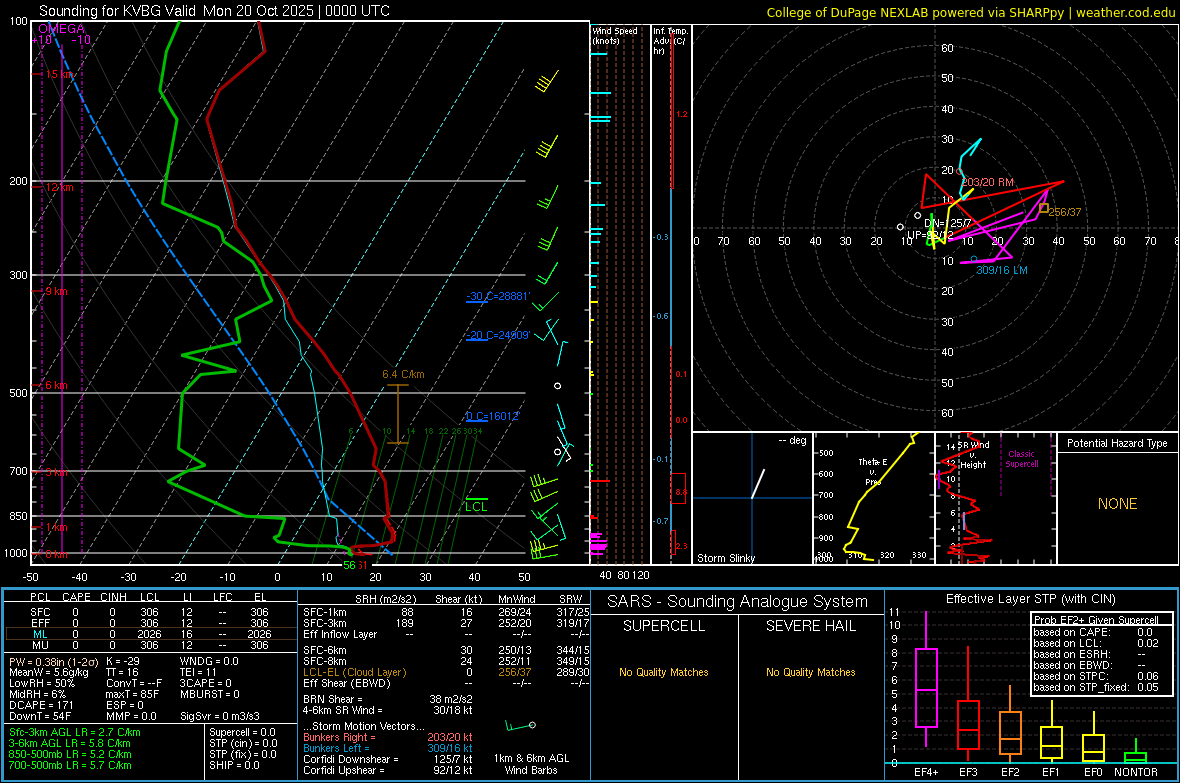1180x783 pixels.
Task: Click the Sfc-3km AGL LR value
Action: [x=75, y=732]
